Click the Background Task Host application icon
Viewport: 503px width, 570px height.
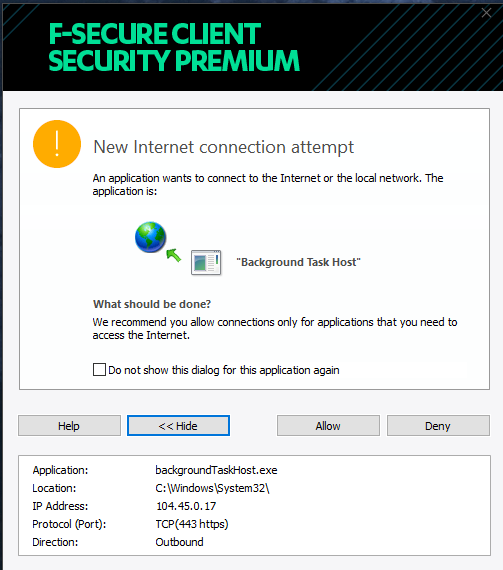[x=206, y=262]
